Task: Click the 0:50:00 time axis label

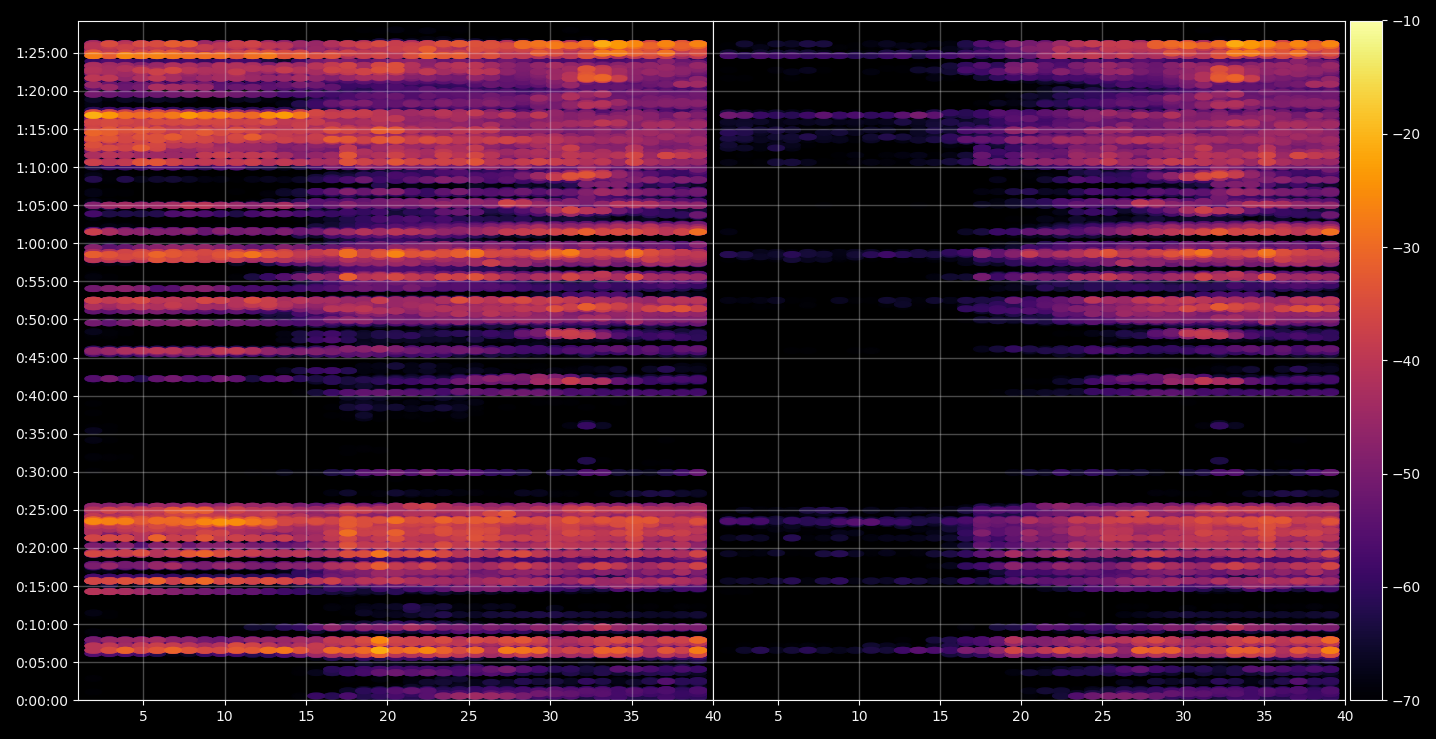Action: tap(42, 319)
